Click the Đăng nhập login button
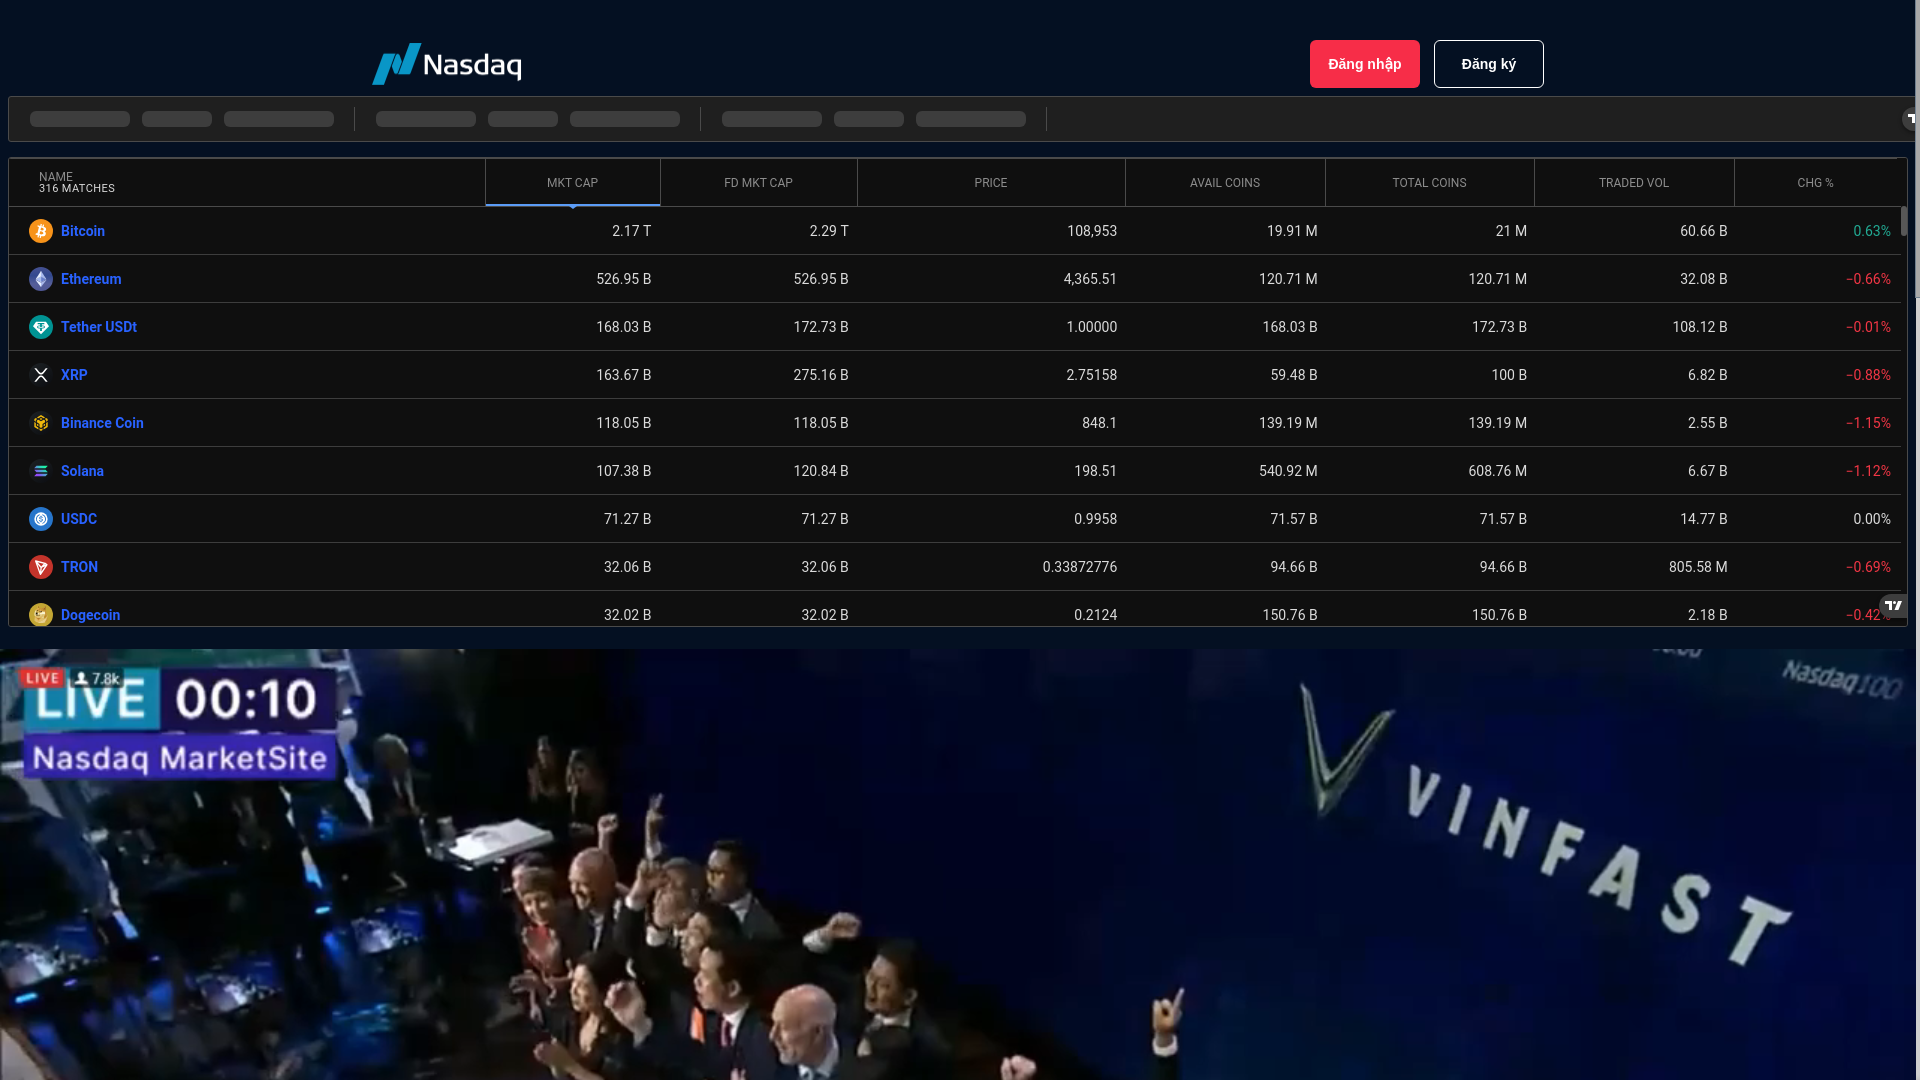This screenshot has height=1080, width=1920. (1365, 64)
